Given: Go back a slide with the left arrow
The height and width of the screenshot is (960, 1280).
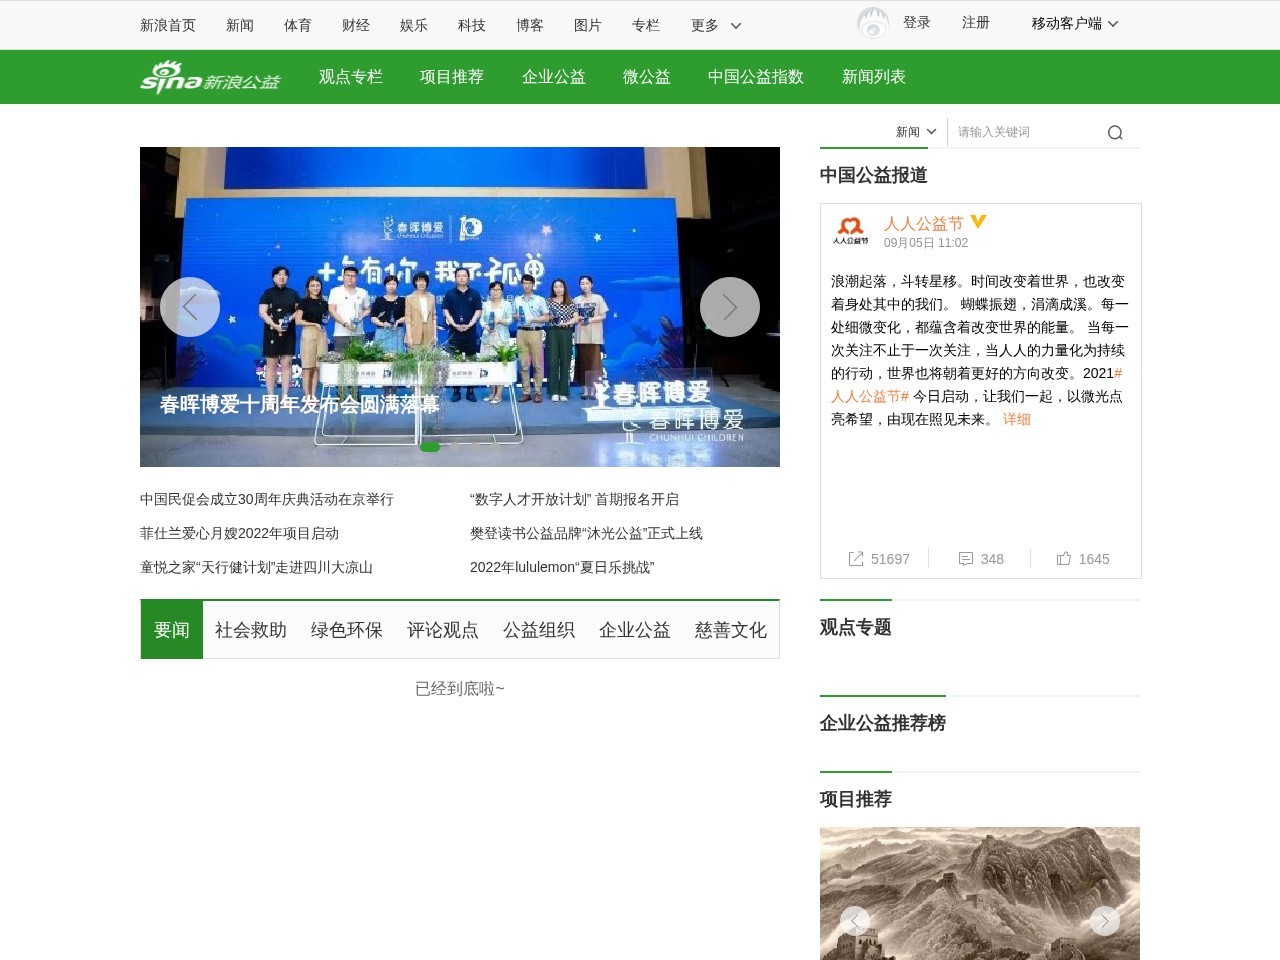Looking at the screenshot, I should [190, 307].
